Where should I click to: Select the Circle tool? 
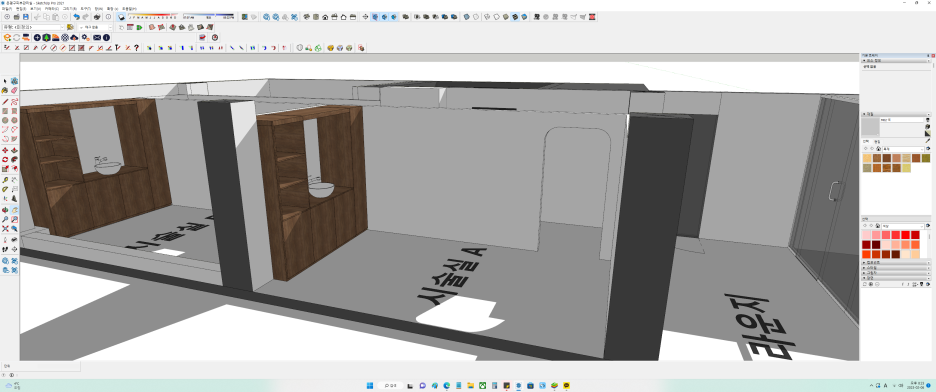(5, 120)
